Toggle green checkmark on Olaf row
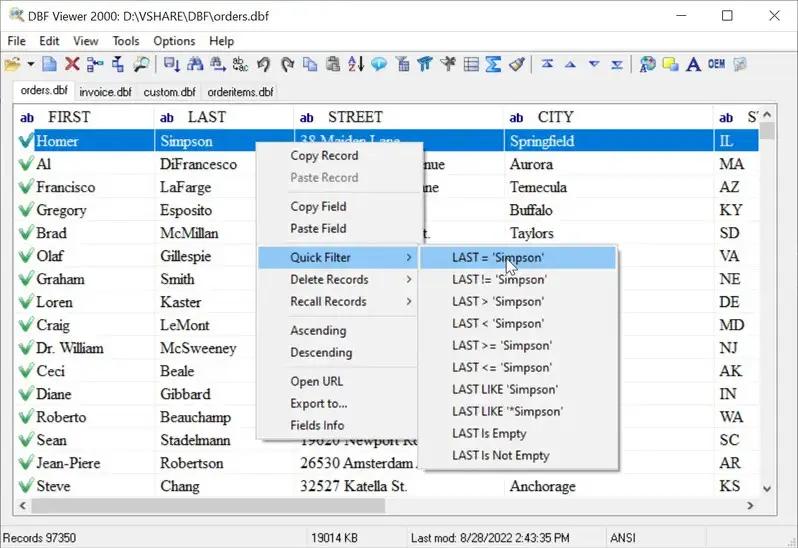 26,255
